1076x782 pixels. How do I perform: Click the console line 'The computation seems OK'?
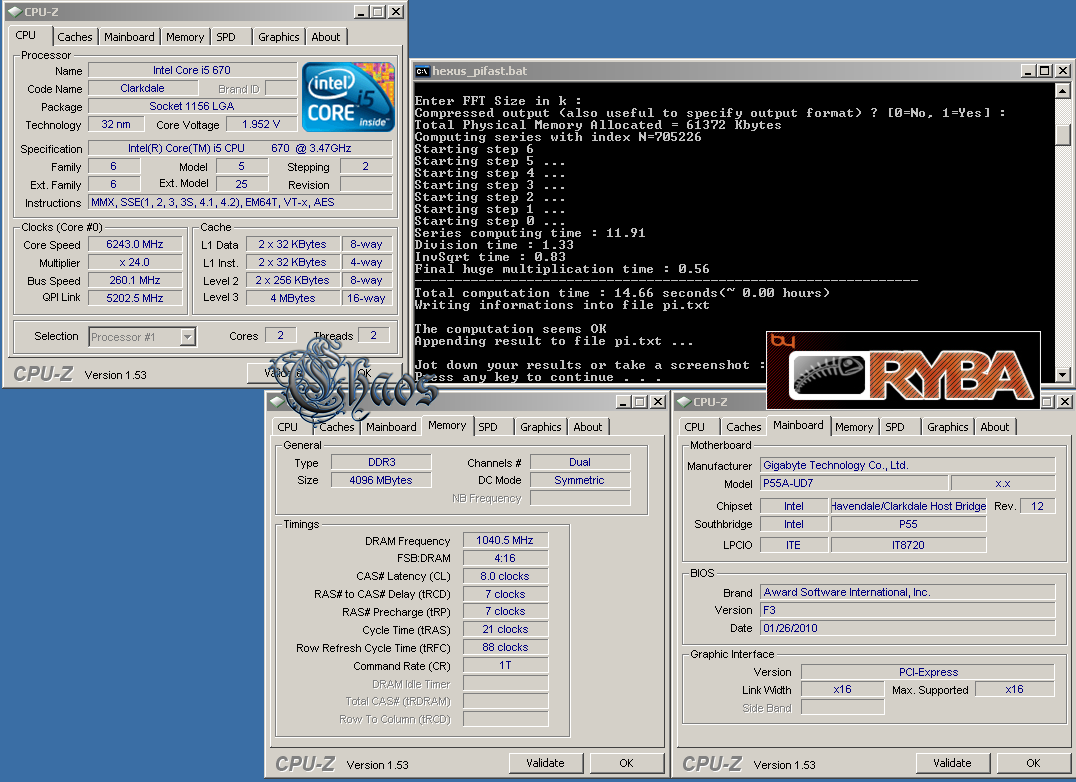click(x=511, y=329)
